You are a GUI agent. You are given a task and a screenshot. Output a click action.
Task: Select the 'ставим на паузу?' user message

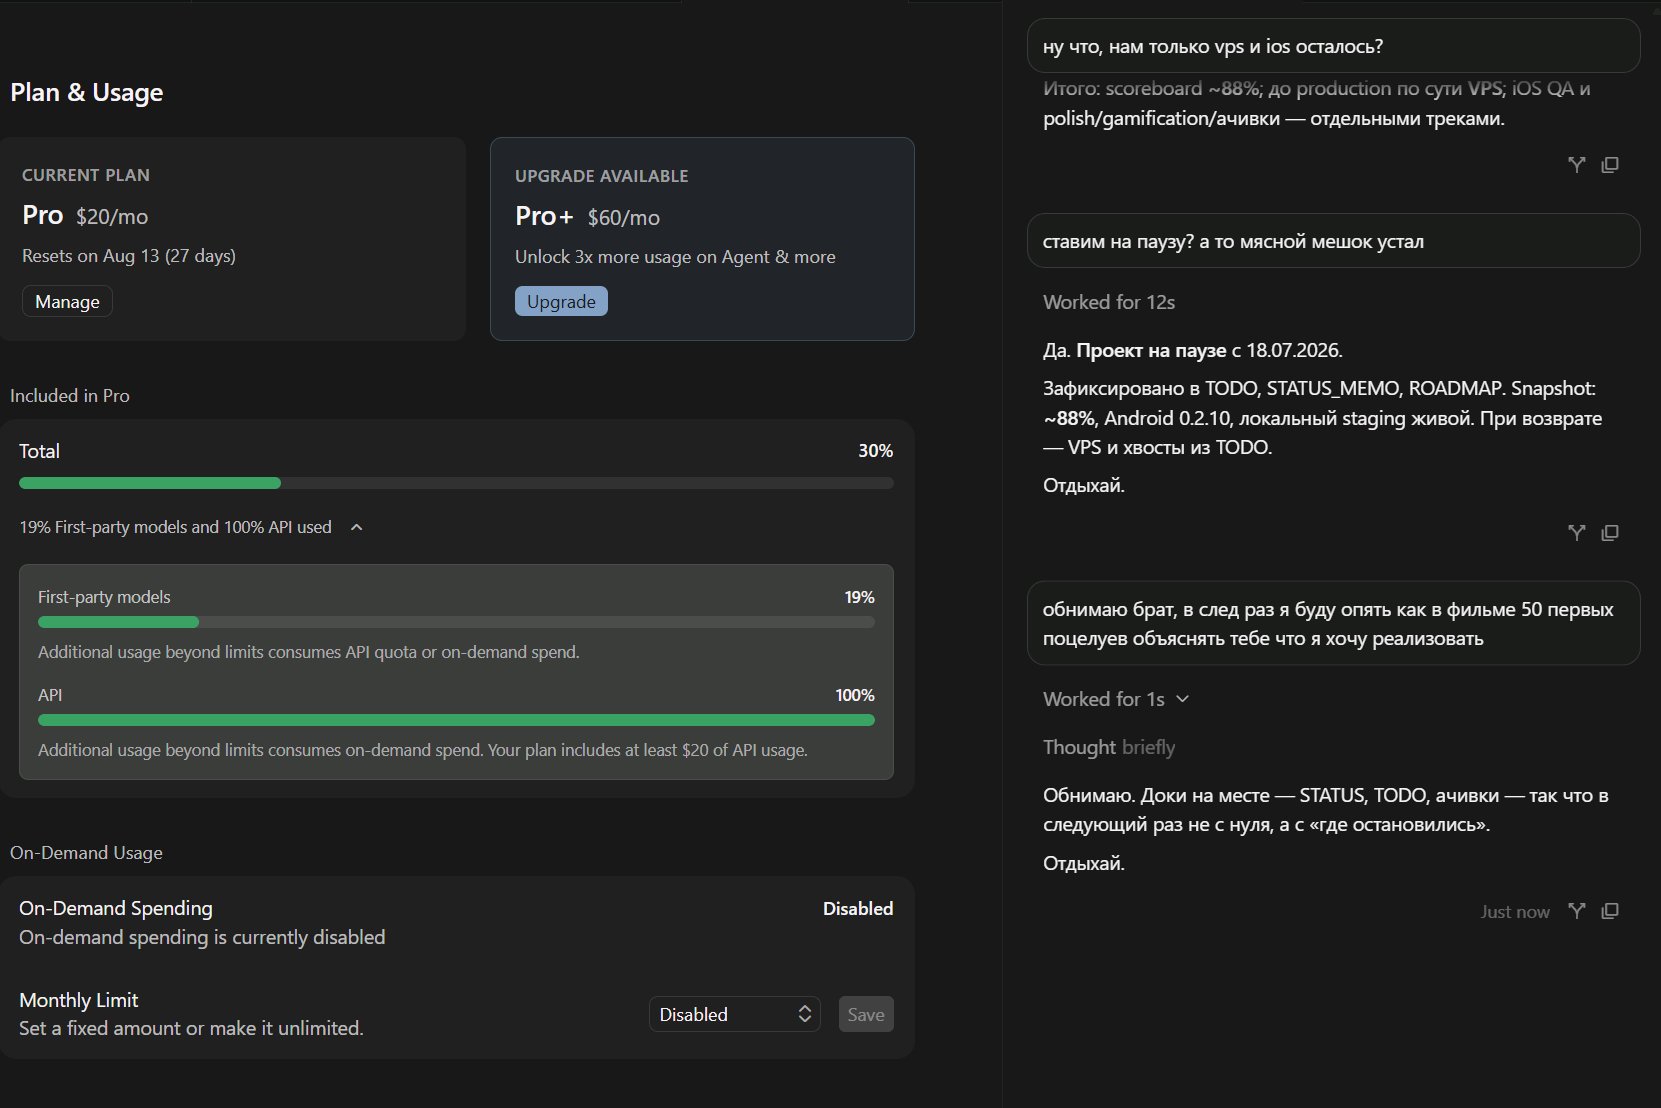[1334, 241]
